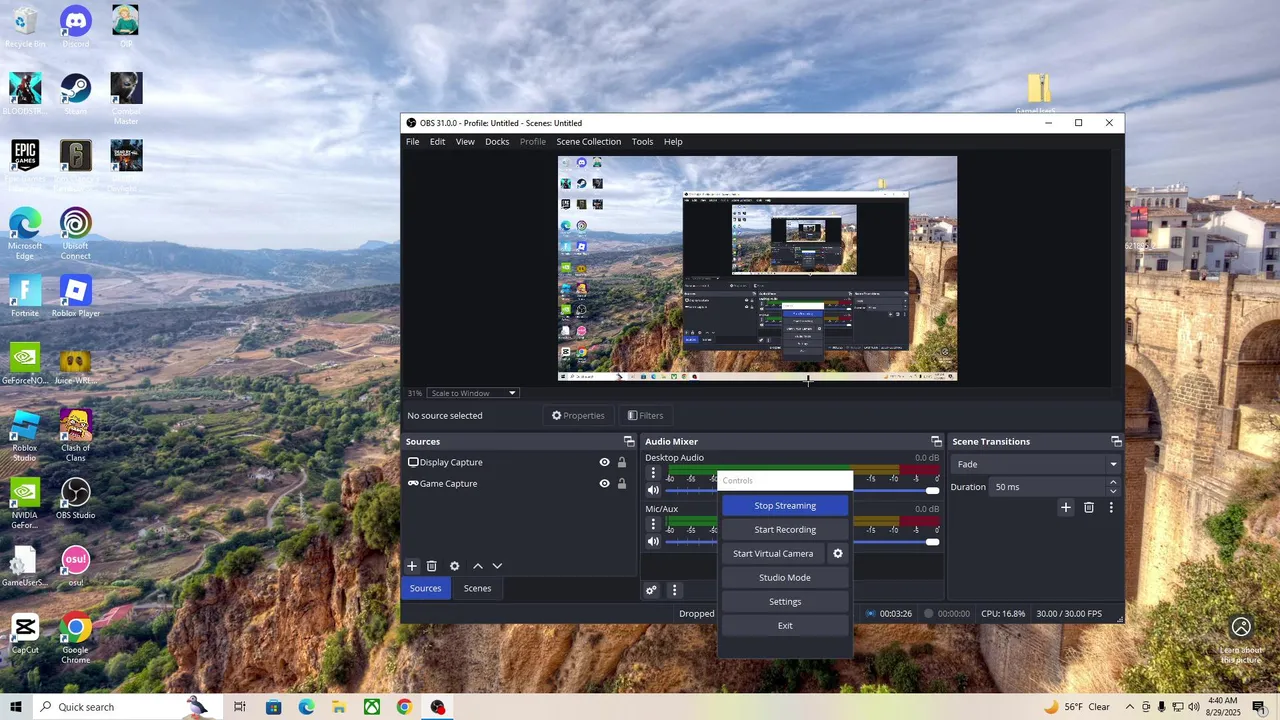Viewport: 1280px width, 720px height.
Task: Open Task View in taskbar
Action: coord(240,707)
